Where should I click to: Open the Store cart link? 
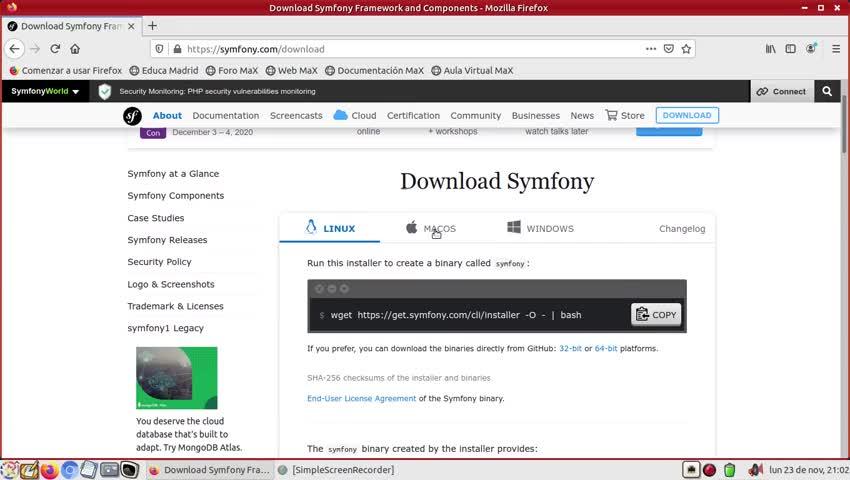[x=625, y=116]
